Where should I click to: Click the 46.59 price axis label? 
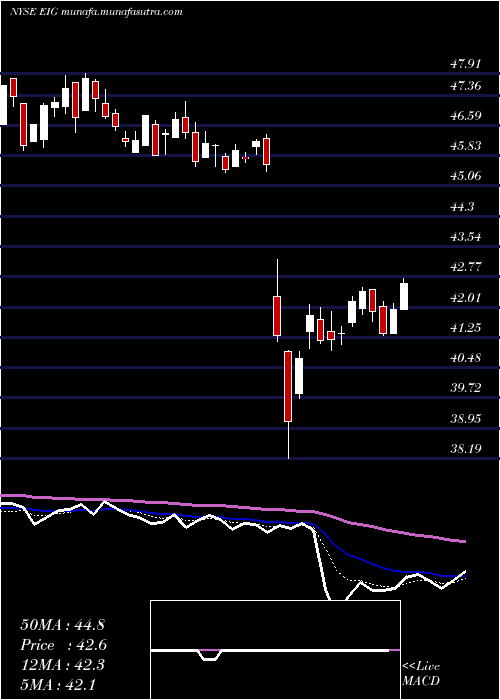466,116
